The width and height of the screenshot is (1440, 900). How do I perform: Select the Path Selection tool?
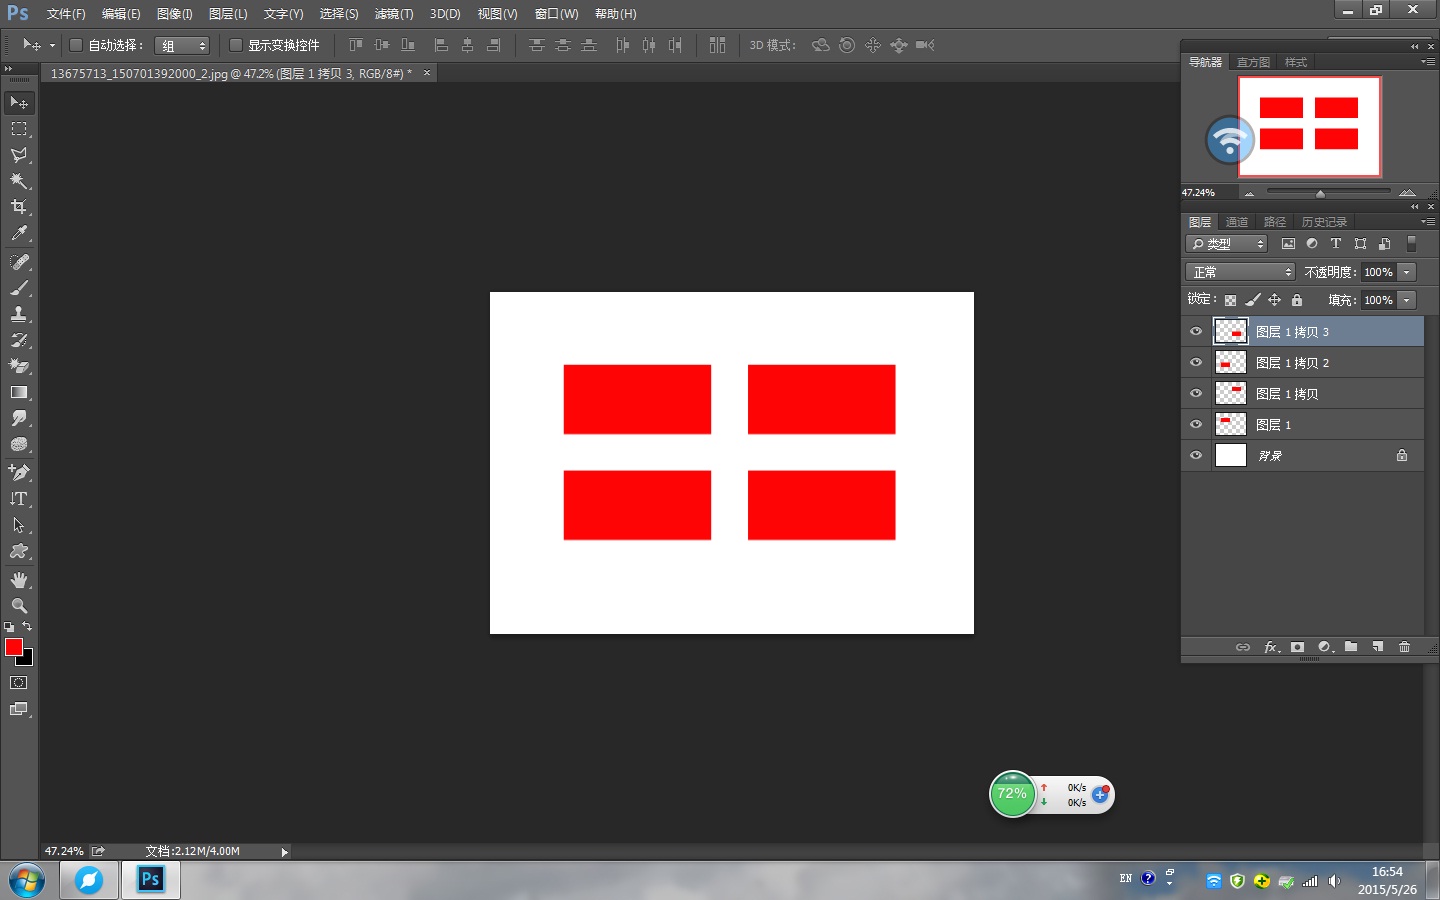(19, 525)
